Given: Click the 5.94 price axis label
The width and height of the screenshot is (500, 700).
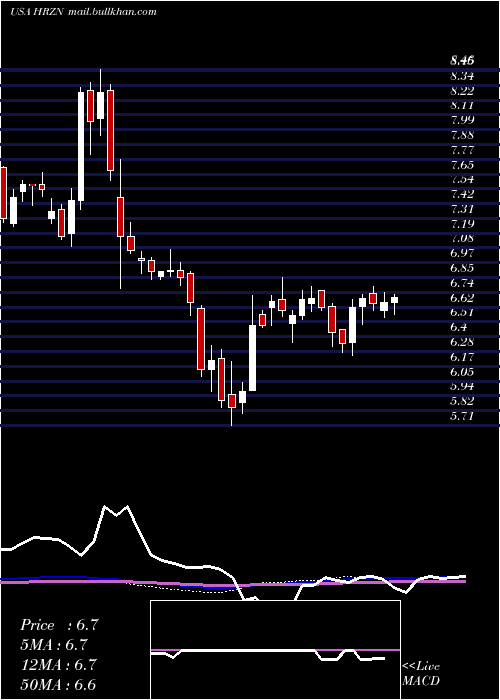Looking at the screenshot, I should [462, 386].
